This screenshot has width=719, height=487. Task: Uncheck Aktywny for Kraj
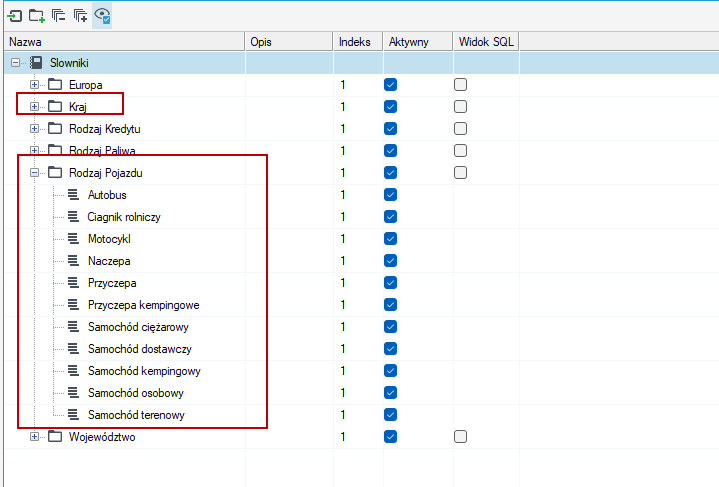390,106
